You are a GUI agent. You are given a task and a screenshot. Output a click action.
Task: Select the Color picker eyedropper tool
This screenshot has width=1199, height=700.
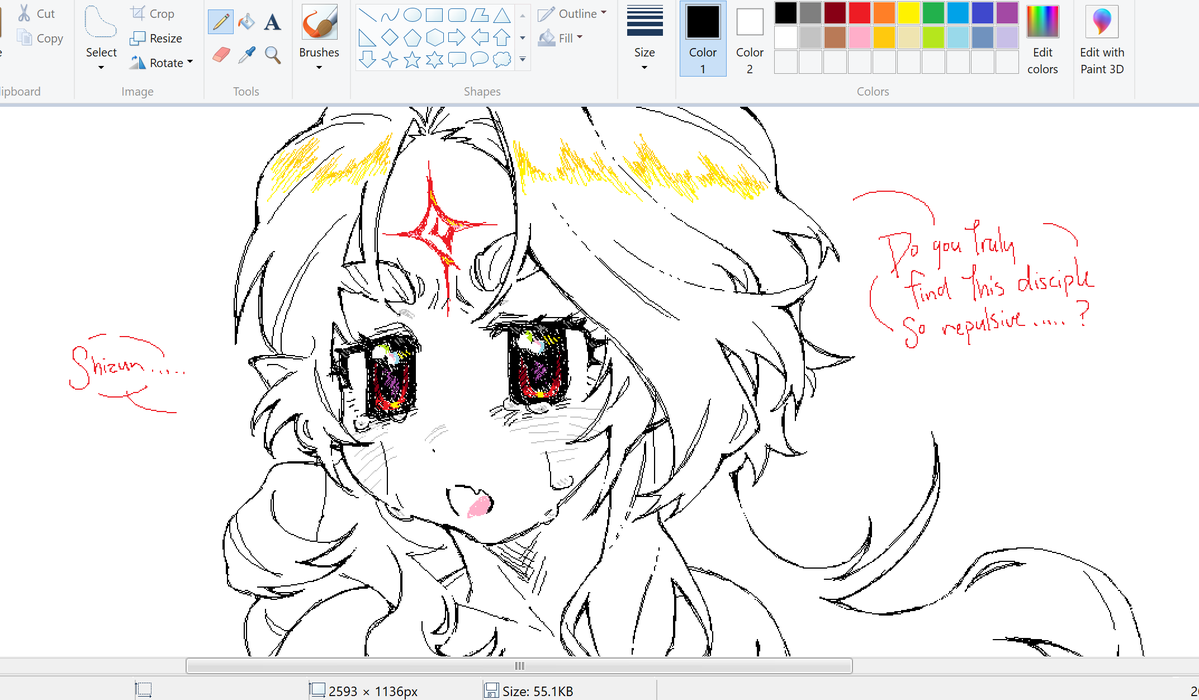tap(246, 54)
